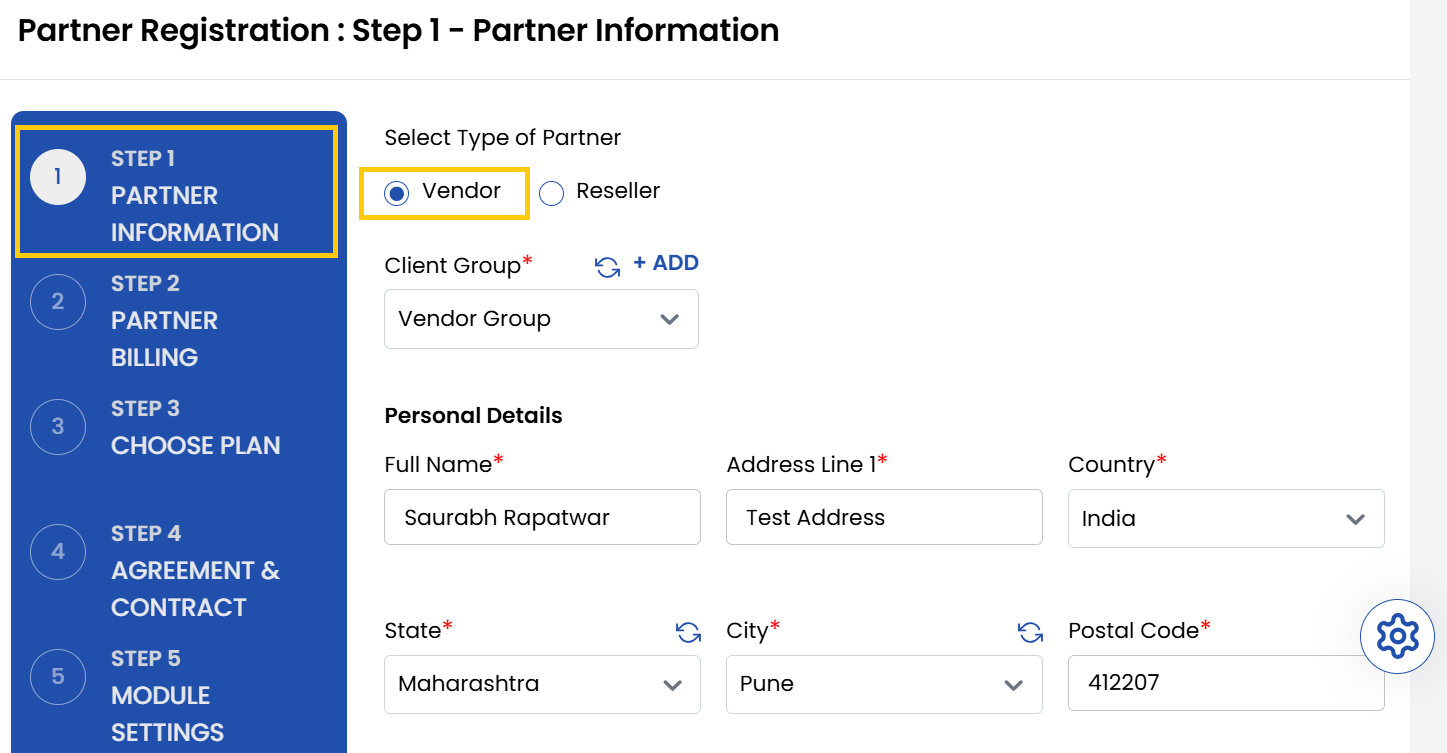This screenshot has height=753, width=1447.
Task: Refresh the State dropdown options
Action: click(x=687, y=632)
